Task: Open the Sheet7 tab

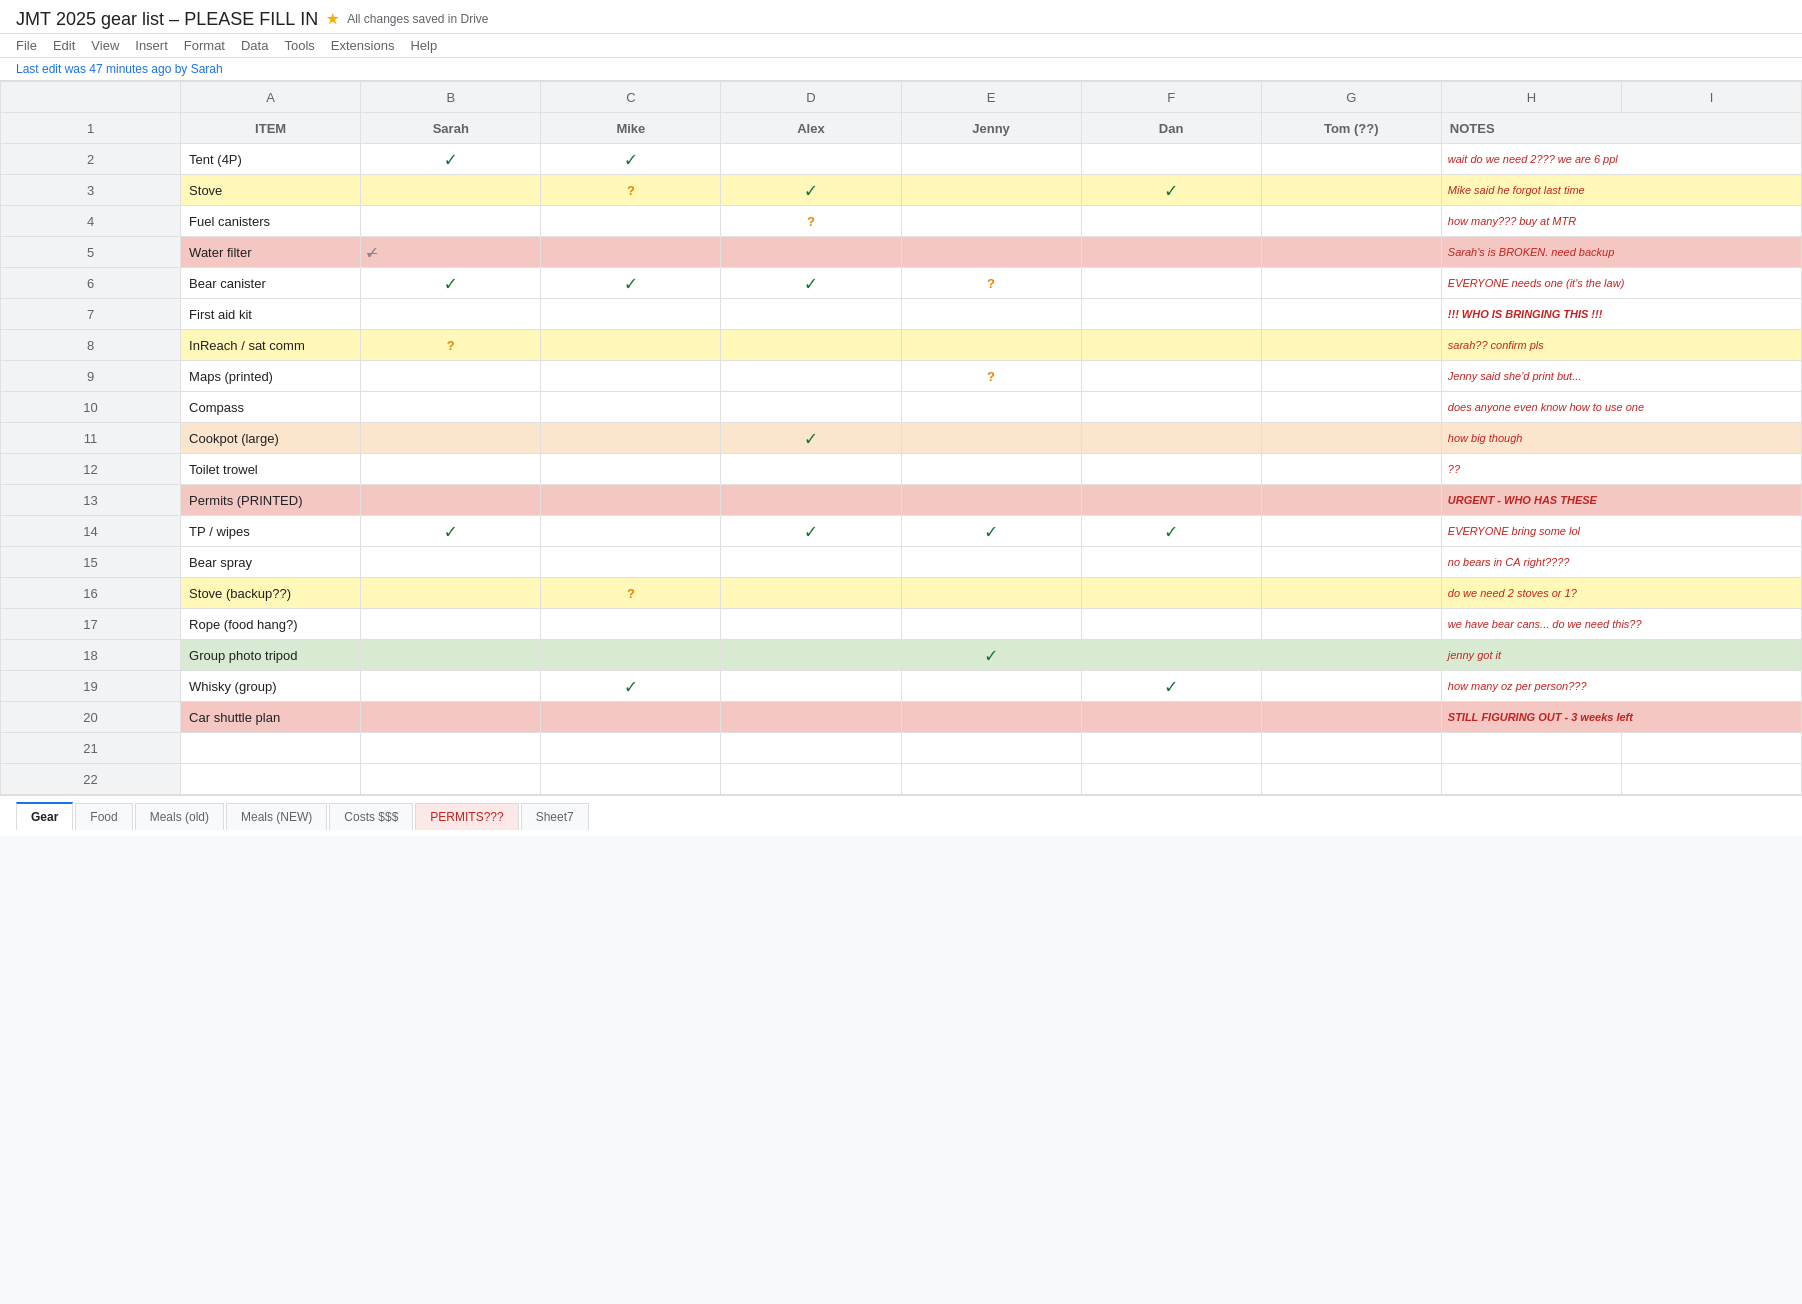Action: point(554,816)
